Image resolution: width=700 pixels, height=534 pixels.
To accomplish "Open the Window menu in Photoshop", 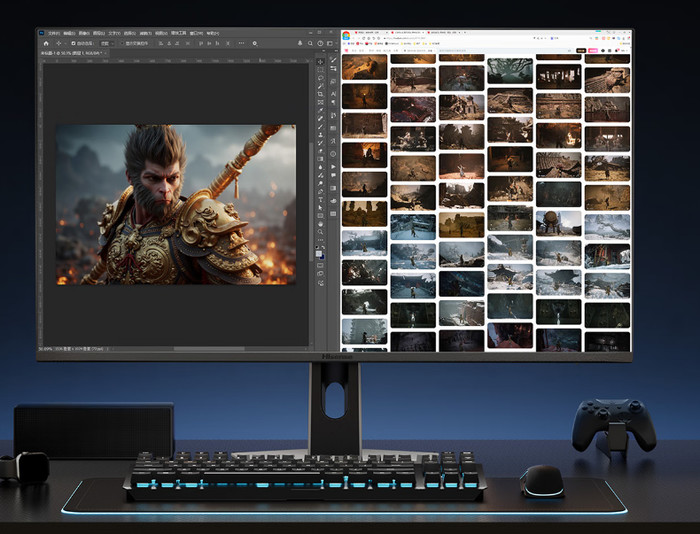I will pyautogui.click(x=196, y=33).
